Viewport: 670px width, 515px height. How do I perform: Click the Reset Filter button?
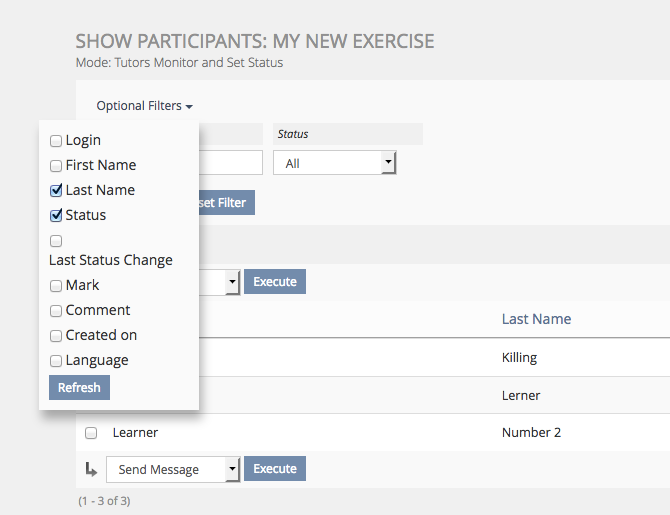click(x=226, y=203)
